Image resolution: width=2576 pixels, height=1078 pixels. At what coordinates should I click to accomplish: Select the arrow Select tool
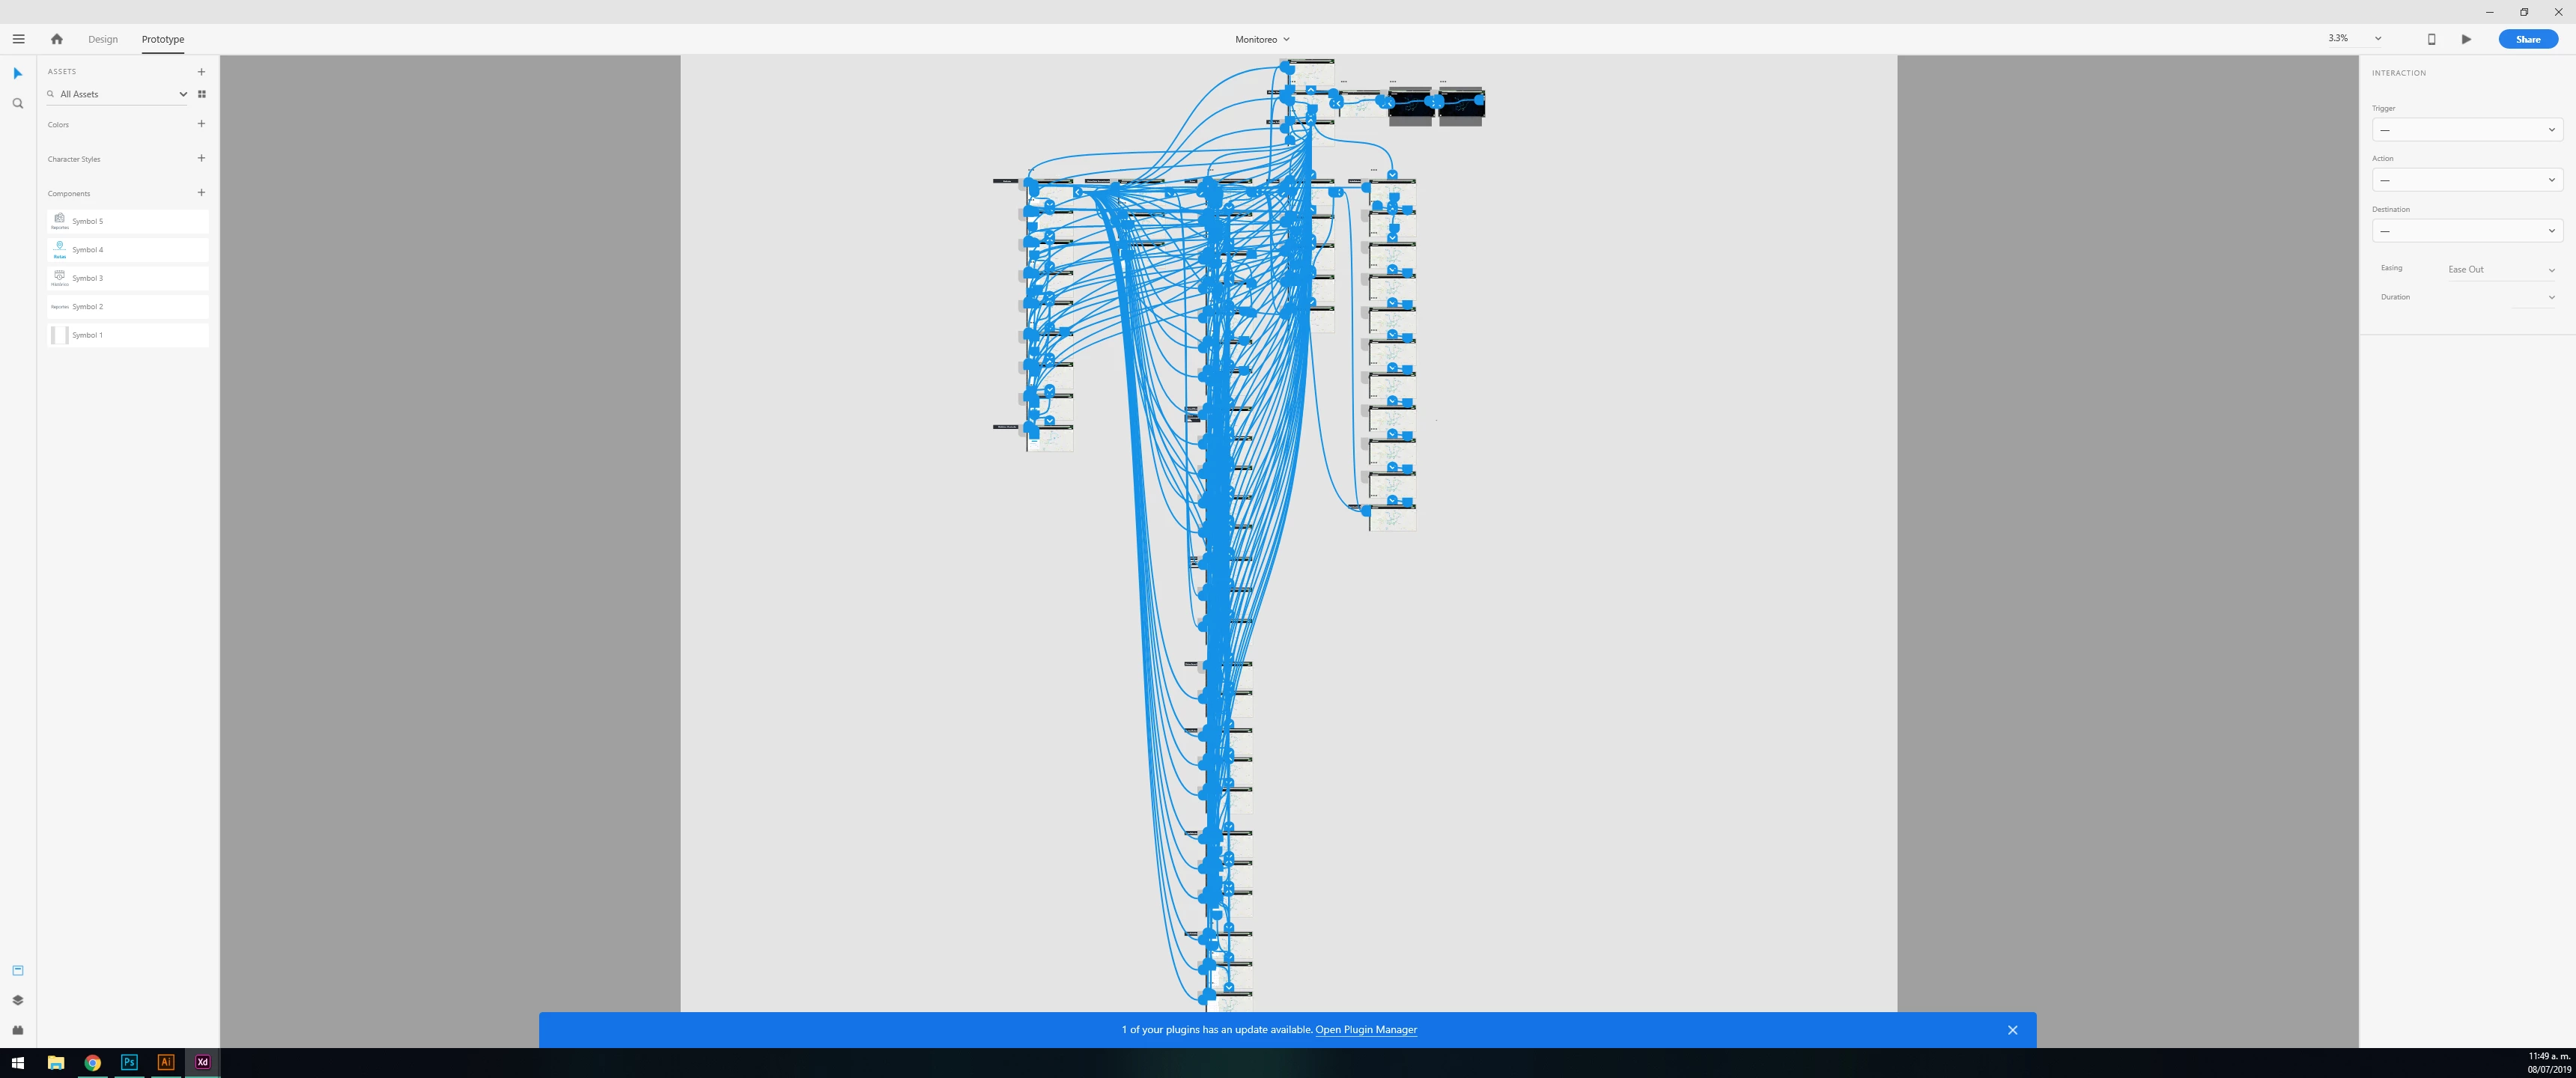coord(18,73)
